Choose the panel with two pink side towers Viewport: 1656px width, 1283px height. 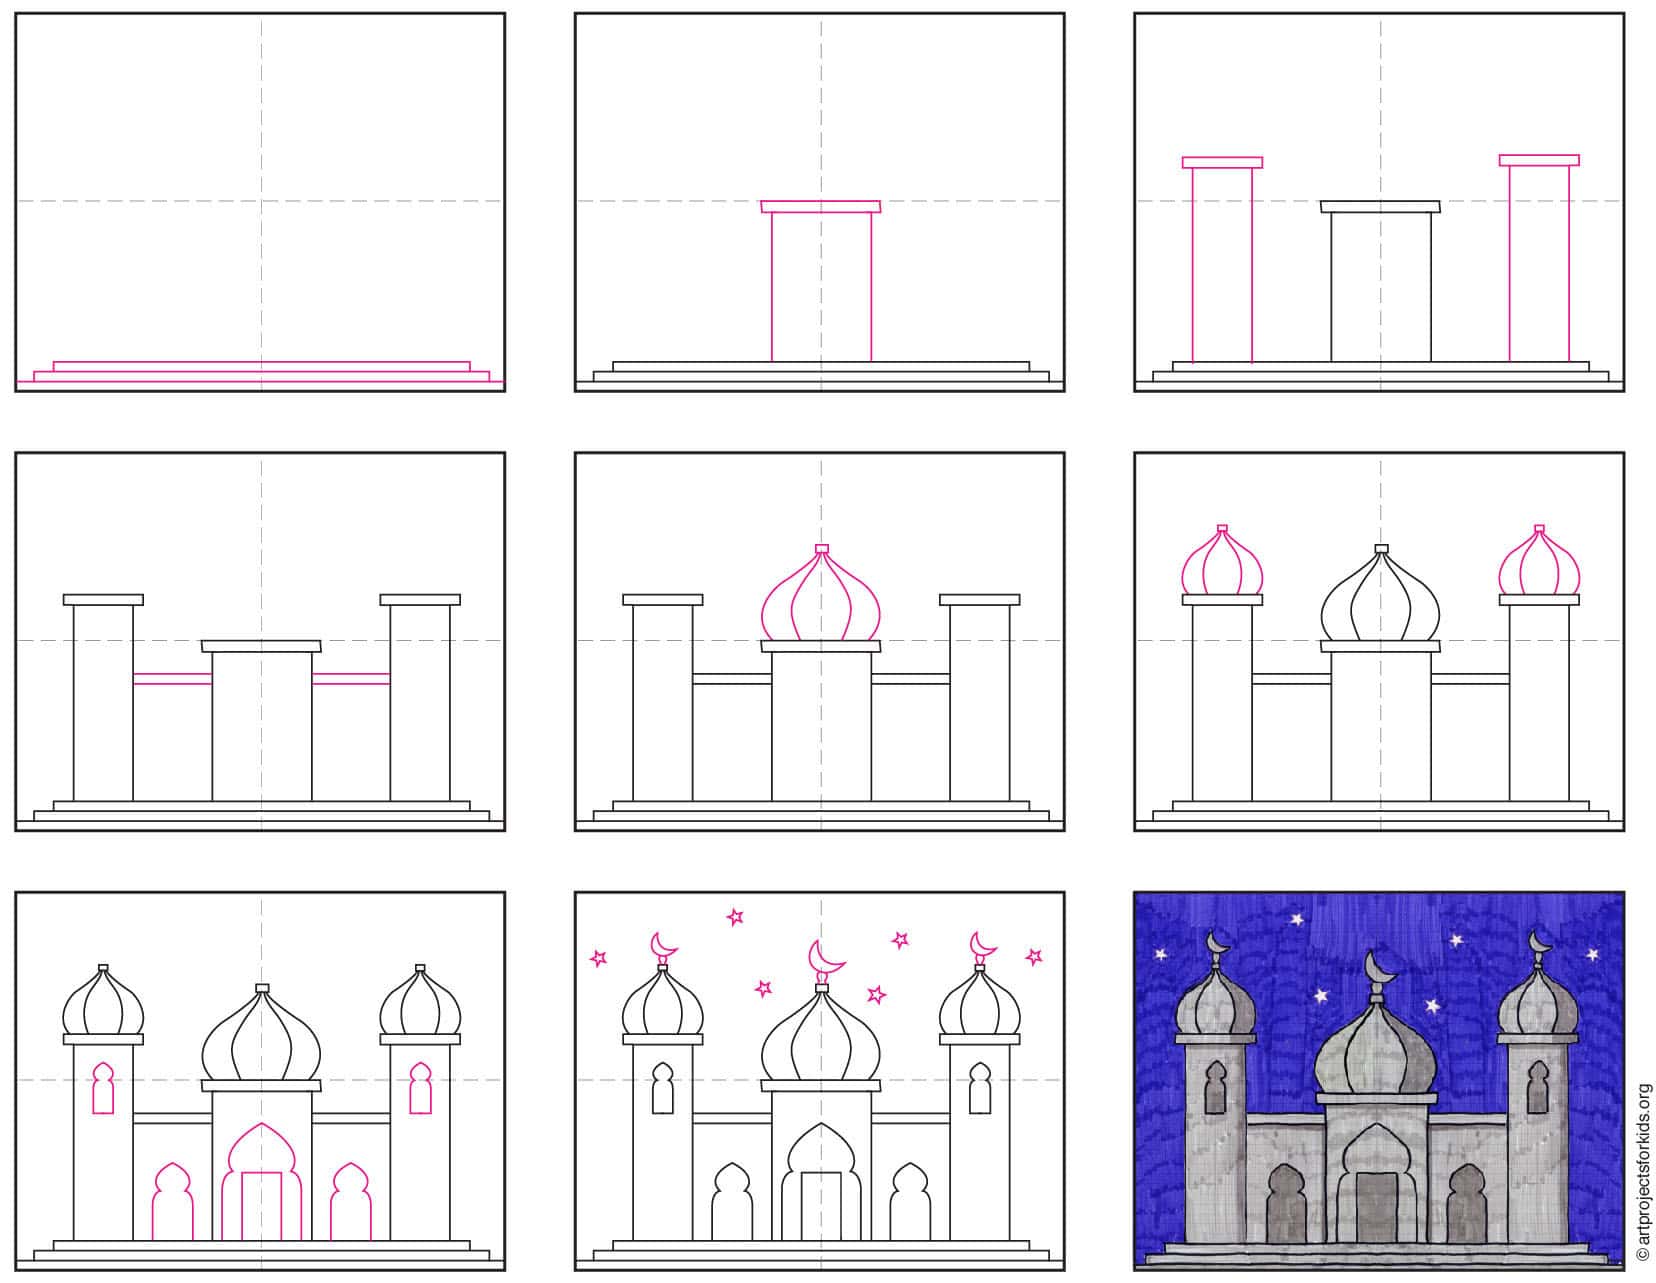1379,202
